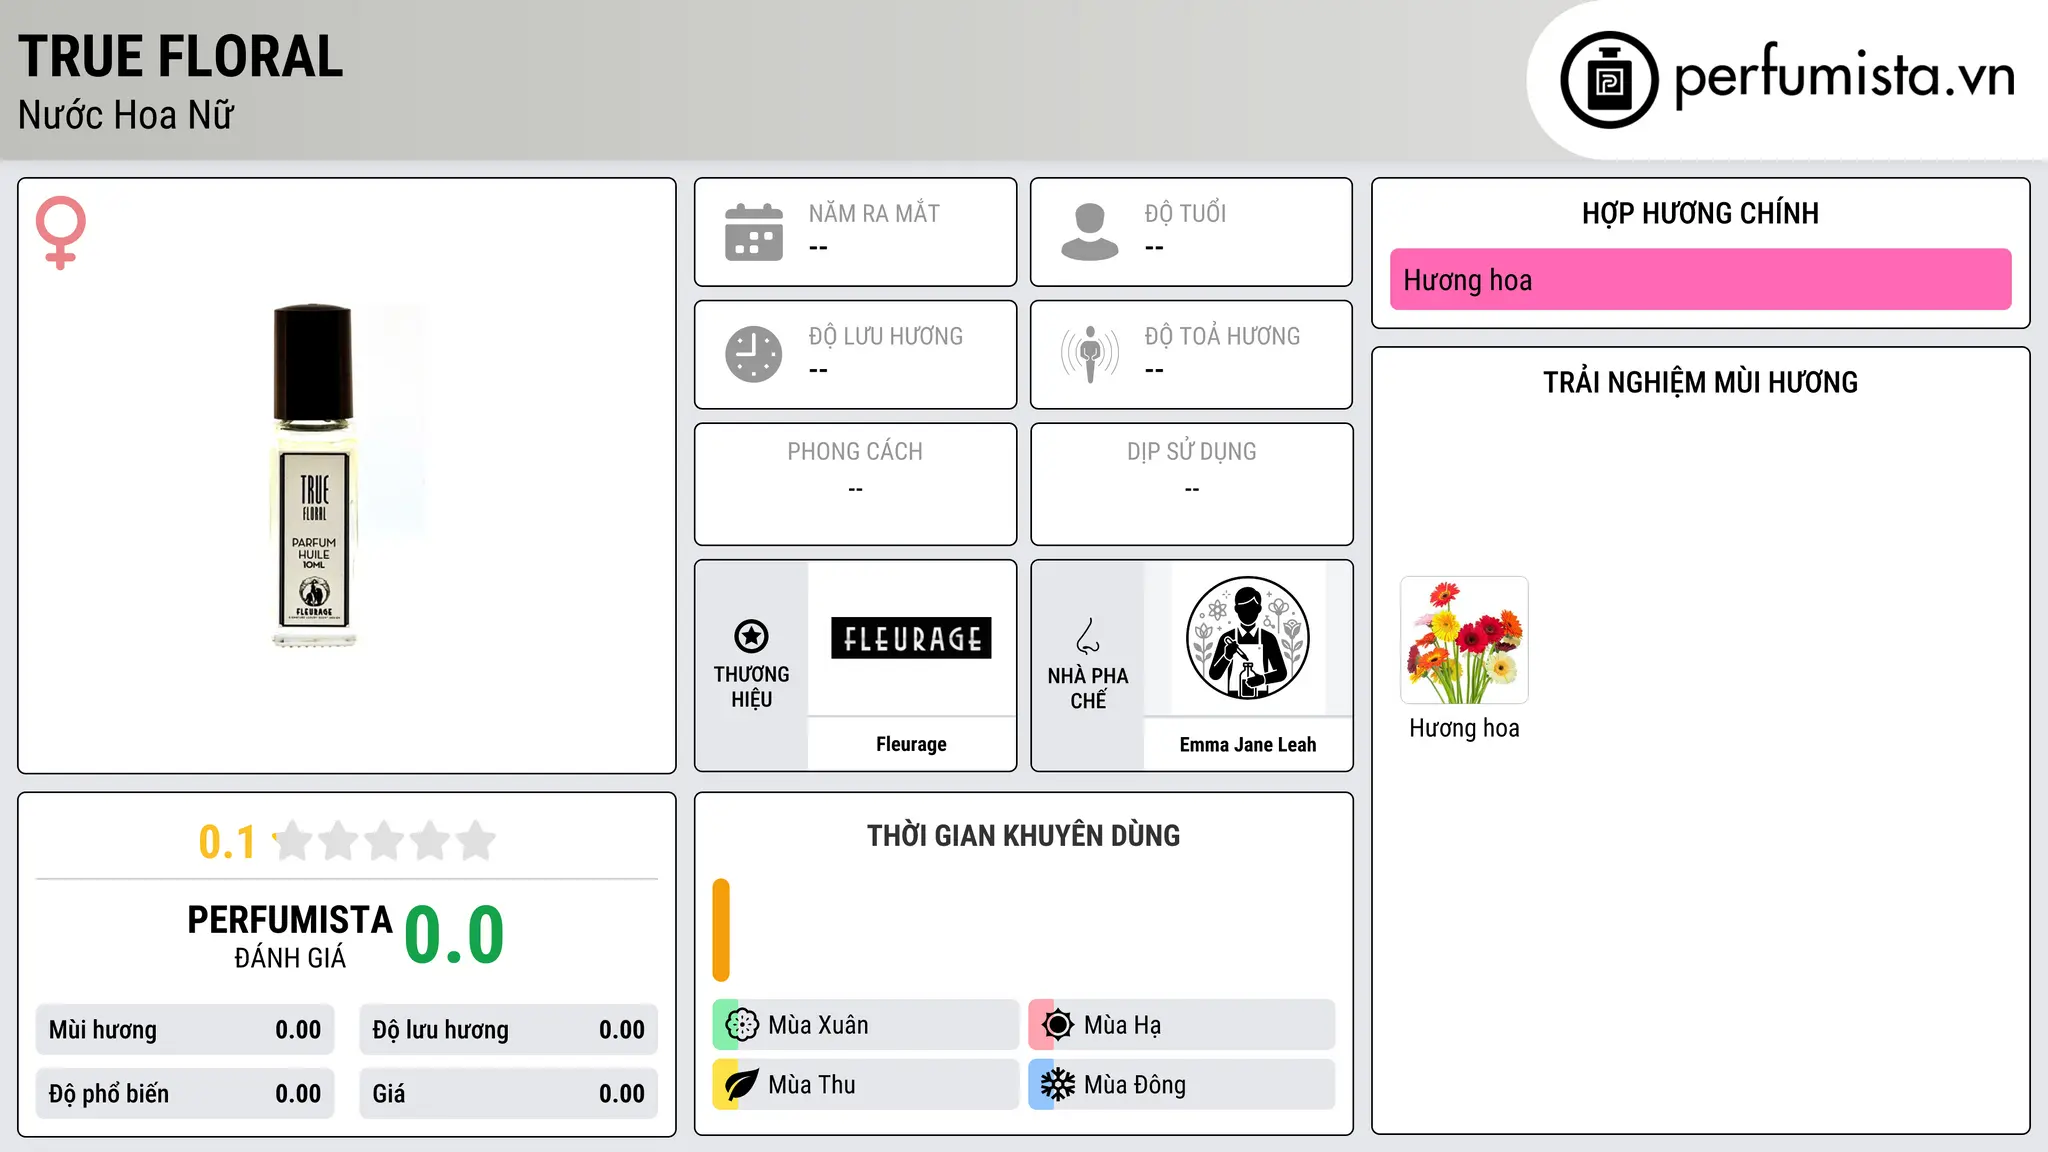Open the True Floral bottle product image
2048x1152 pixels.
tap(314, 476)
